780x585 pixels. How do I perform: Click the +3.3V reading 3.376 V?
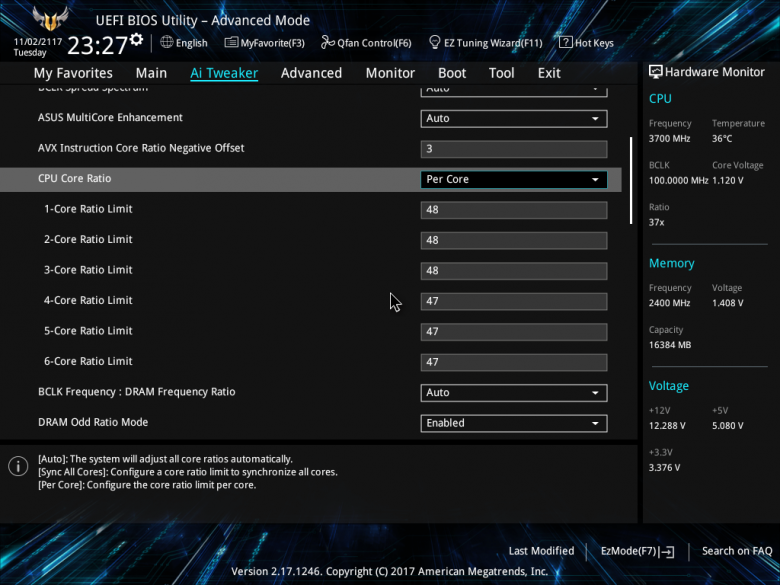pyautogui.click(x=665, y=468)
